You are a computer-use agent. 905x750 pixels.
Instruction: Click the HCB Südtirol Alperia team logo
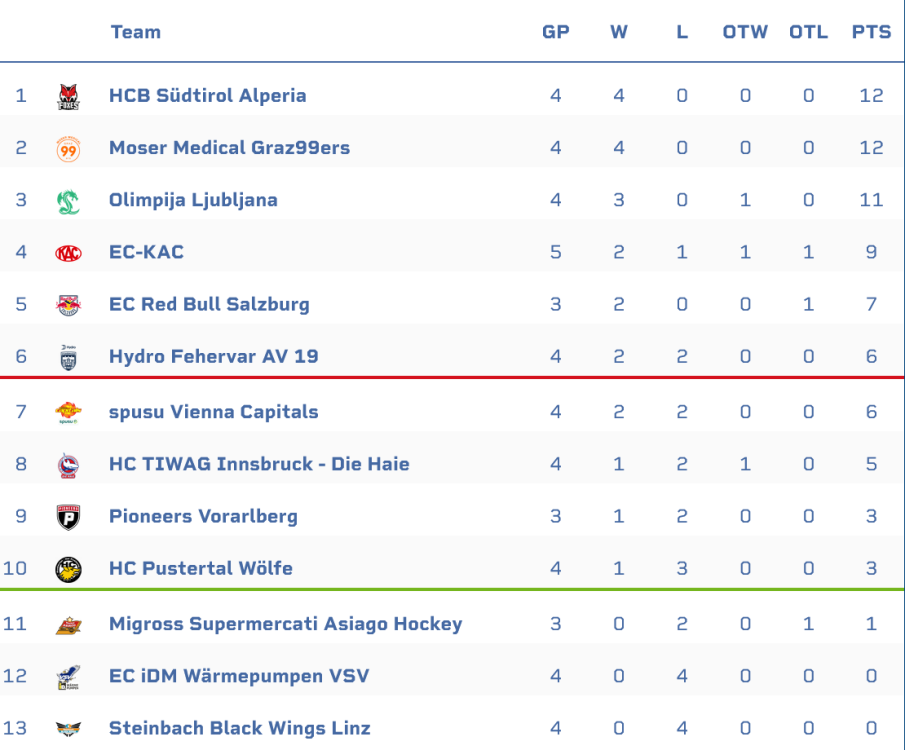click(68, 96)
